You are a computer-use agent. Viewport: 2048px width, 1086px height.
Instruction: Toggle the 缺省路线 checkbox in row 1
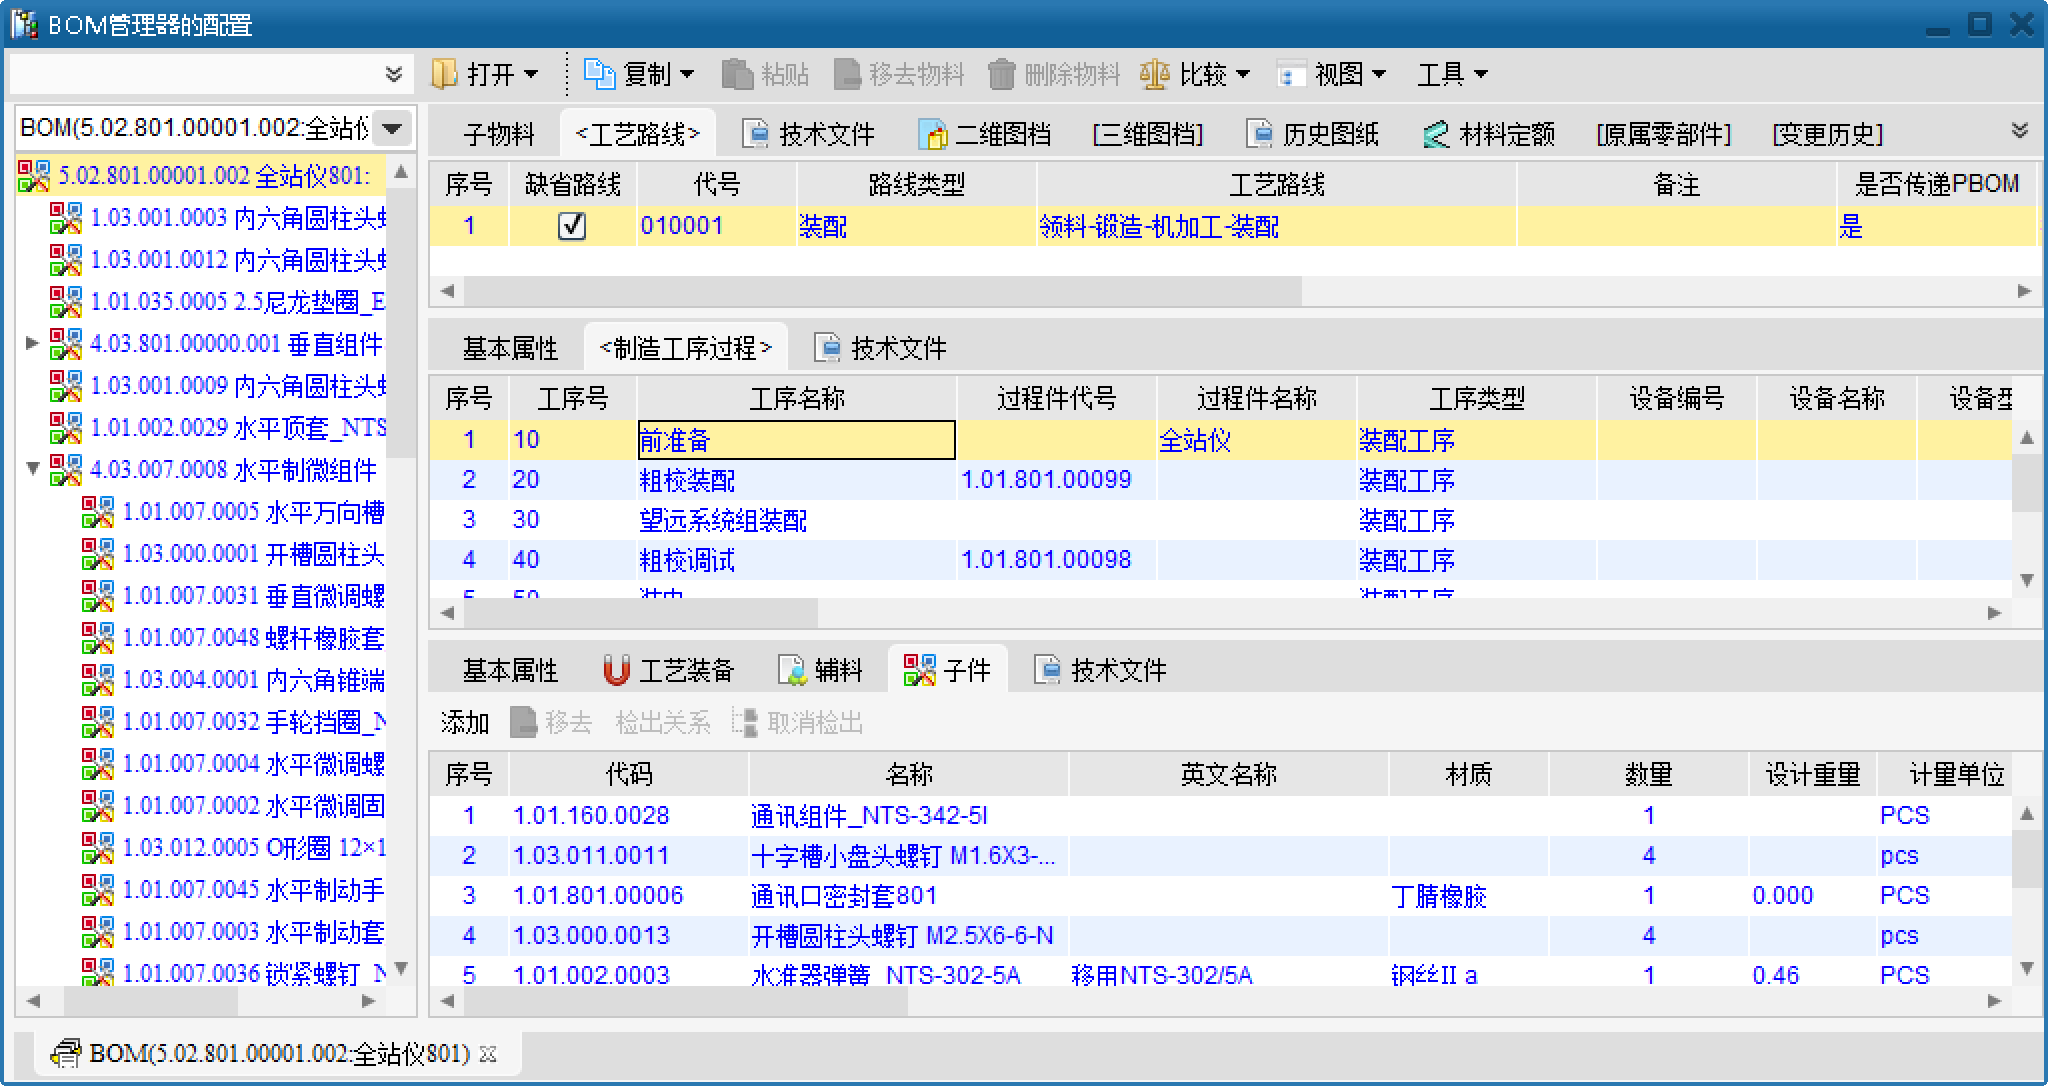pyautogui.click(x=572, y=226)
